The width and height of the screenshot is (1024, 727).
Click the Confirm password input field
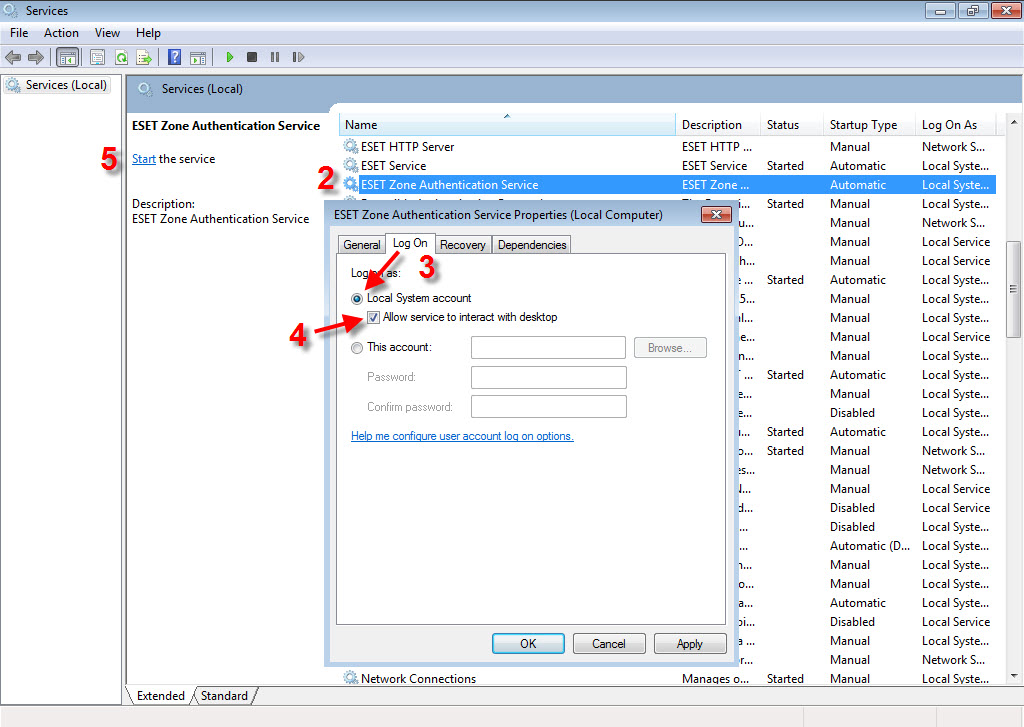coord(549,406)
